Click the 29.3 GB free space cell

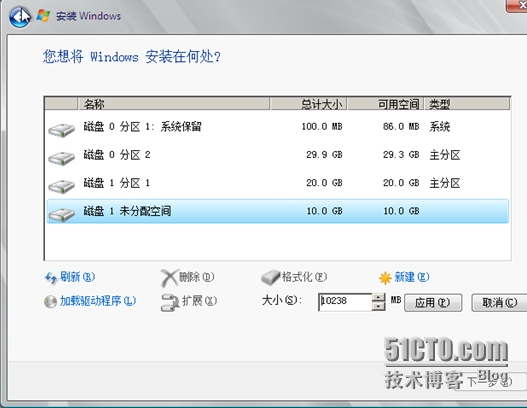pyautogui.click(x=401, y=155)
